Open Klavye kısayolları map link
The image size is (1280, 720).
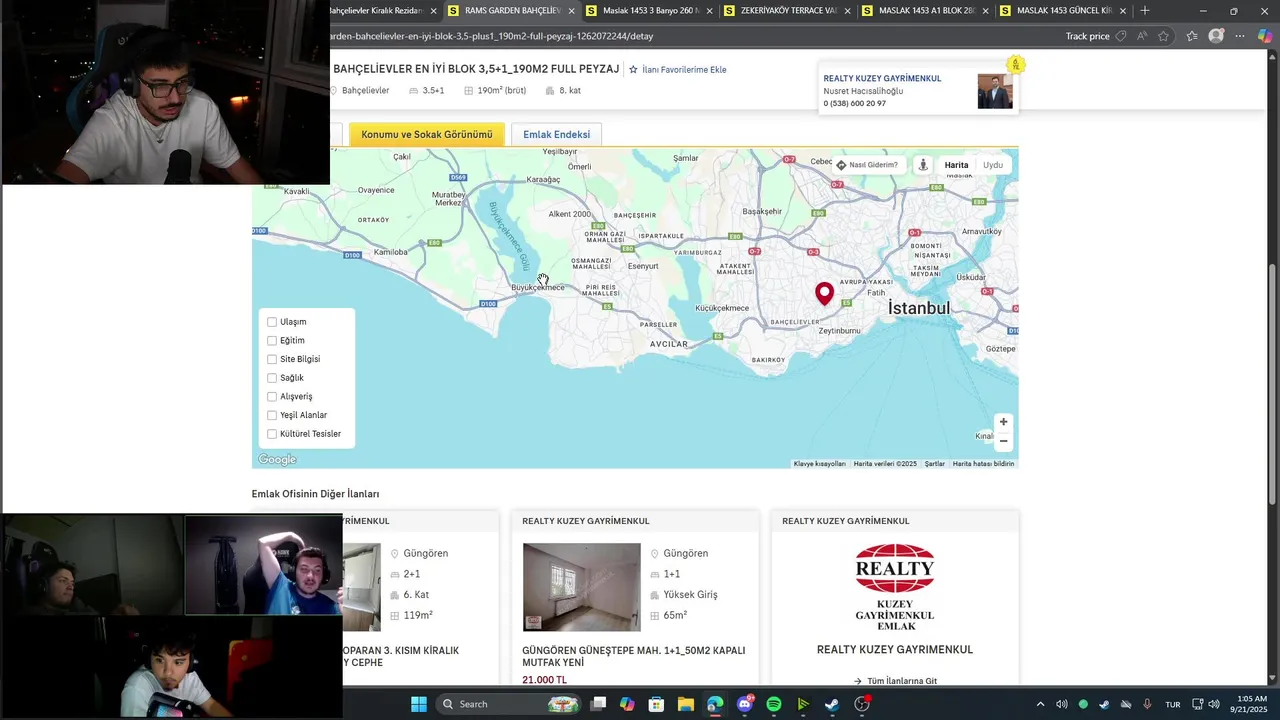click(x=819, y=464)
